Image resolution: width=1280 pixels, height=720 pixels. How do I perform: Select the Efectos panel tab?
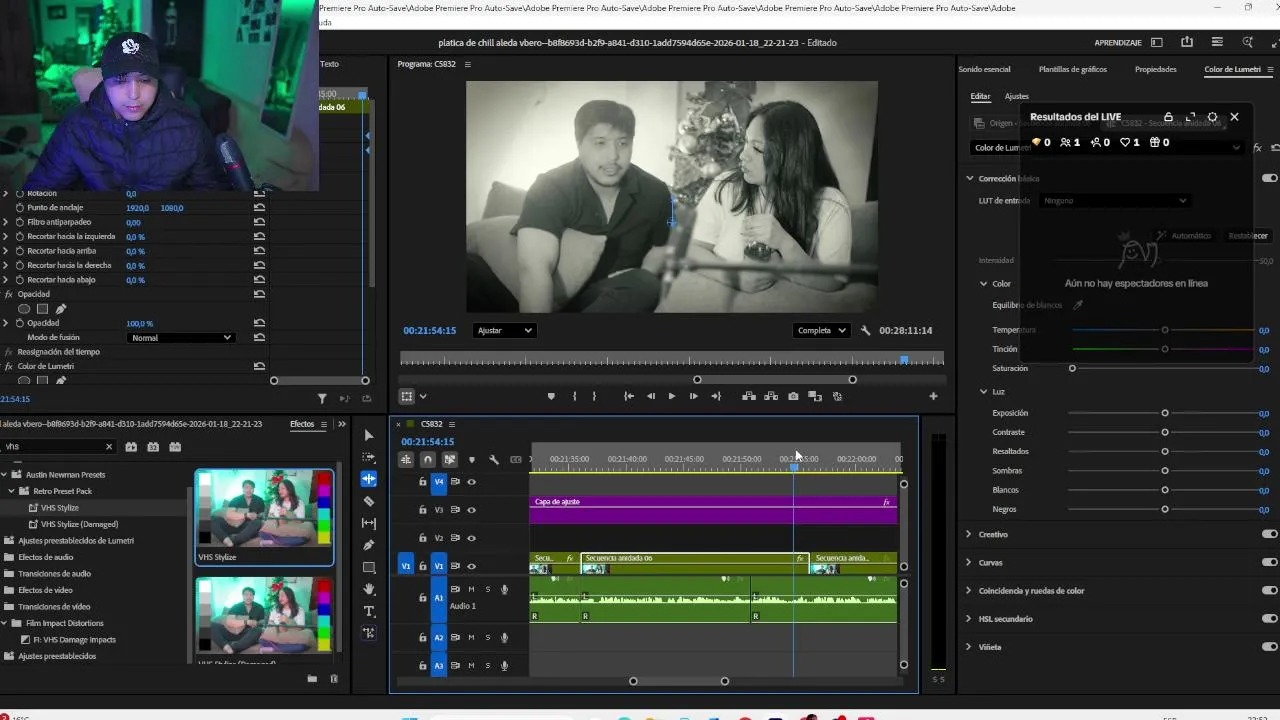302,424
